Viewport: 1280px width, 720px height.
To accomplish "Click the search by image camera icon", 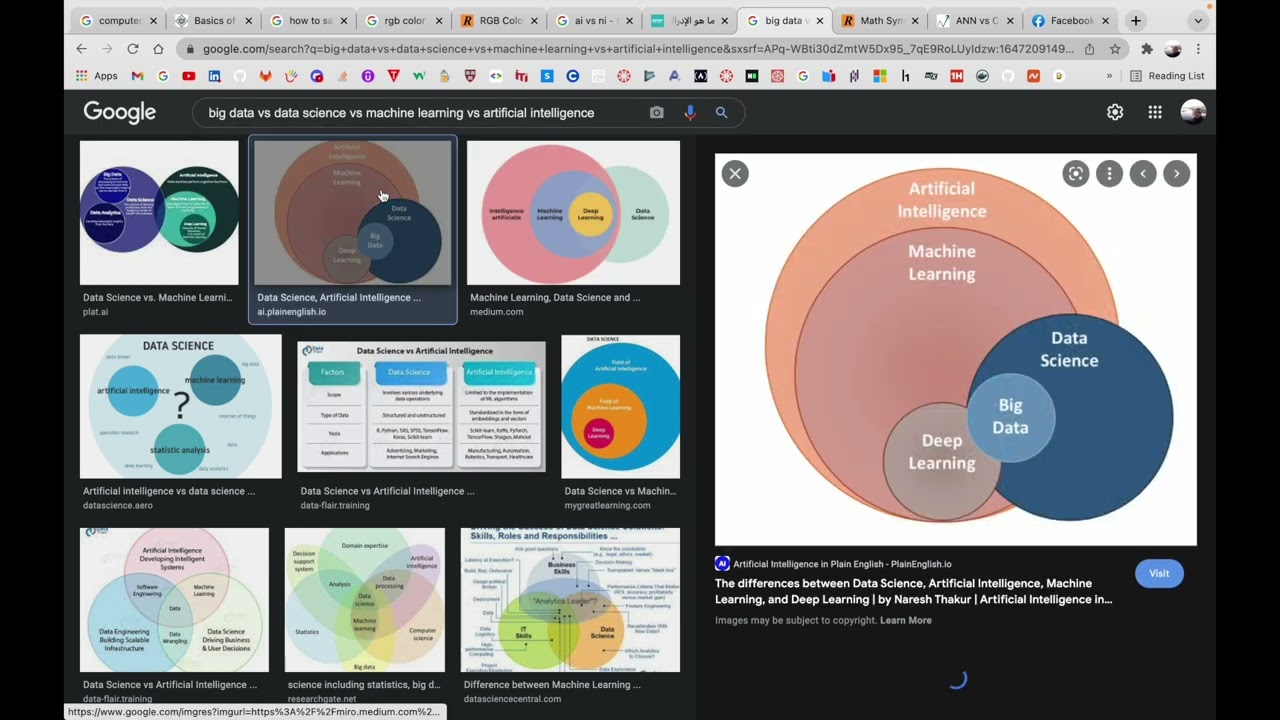I will click(656, 113).
